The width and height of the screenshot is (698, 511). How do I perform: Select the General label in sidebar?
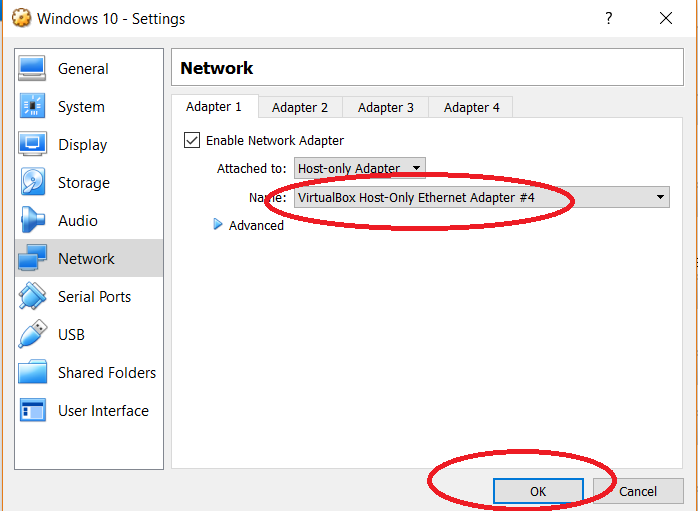tap(83, 69)
